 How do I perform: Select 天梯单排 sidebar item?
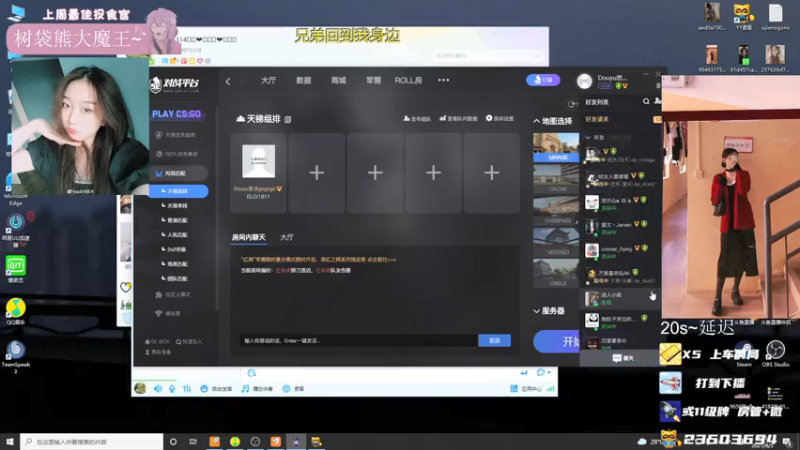coord(175,206)
